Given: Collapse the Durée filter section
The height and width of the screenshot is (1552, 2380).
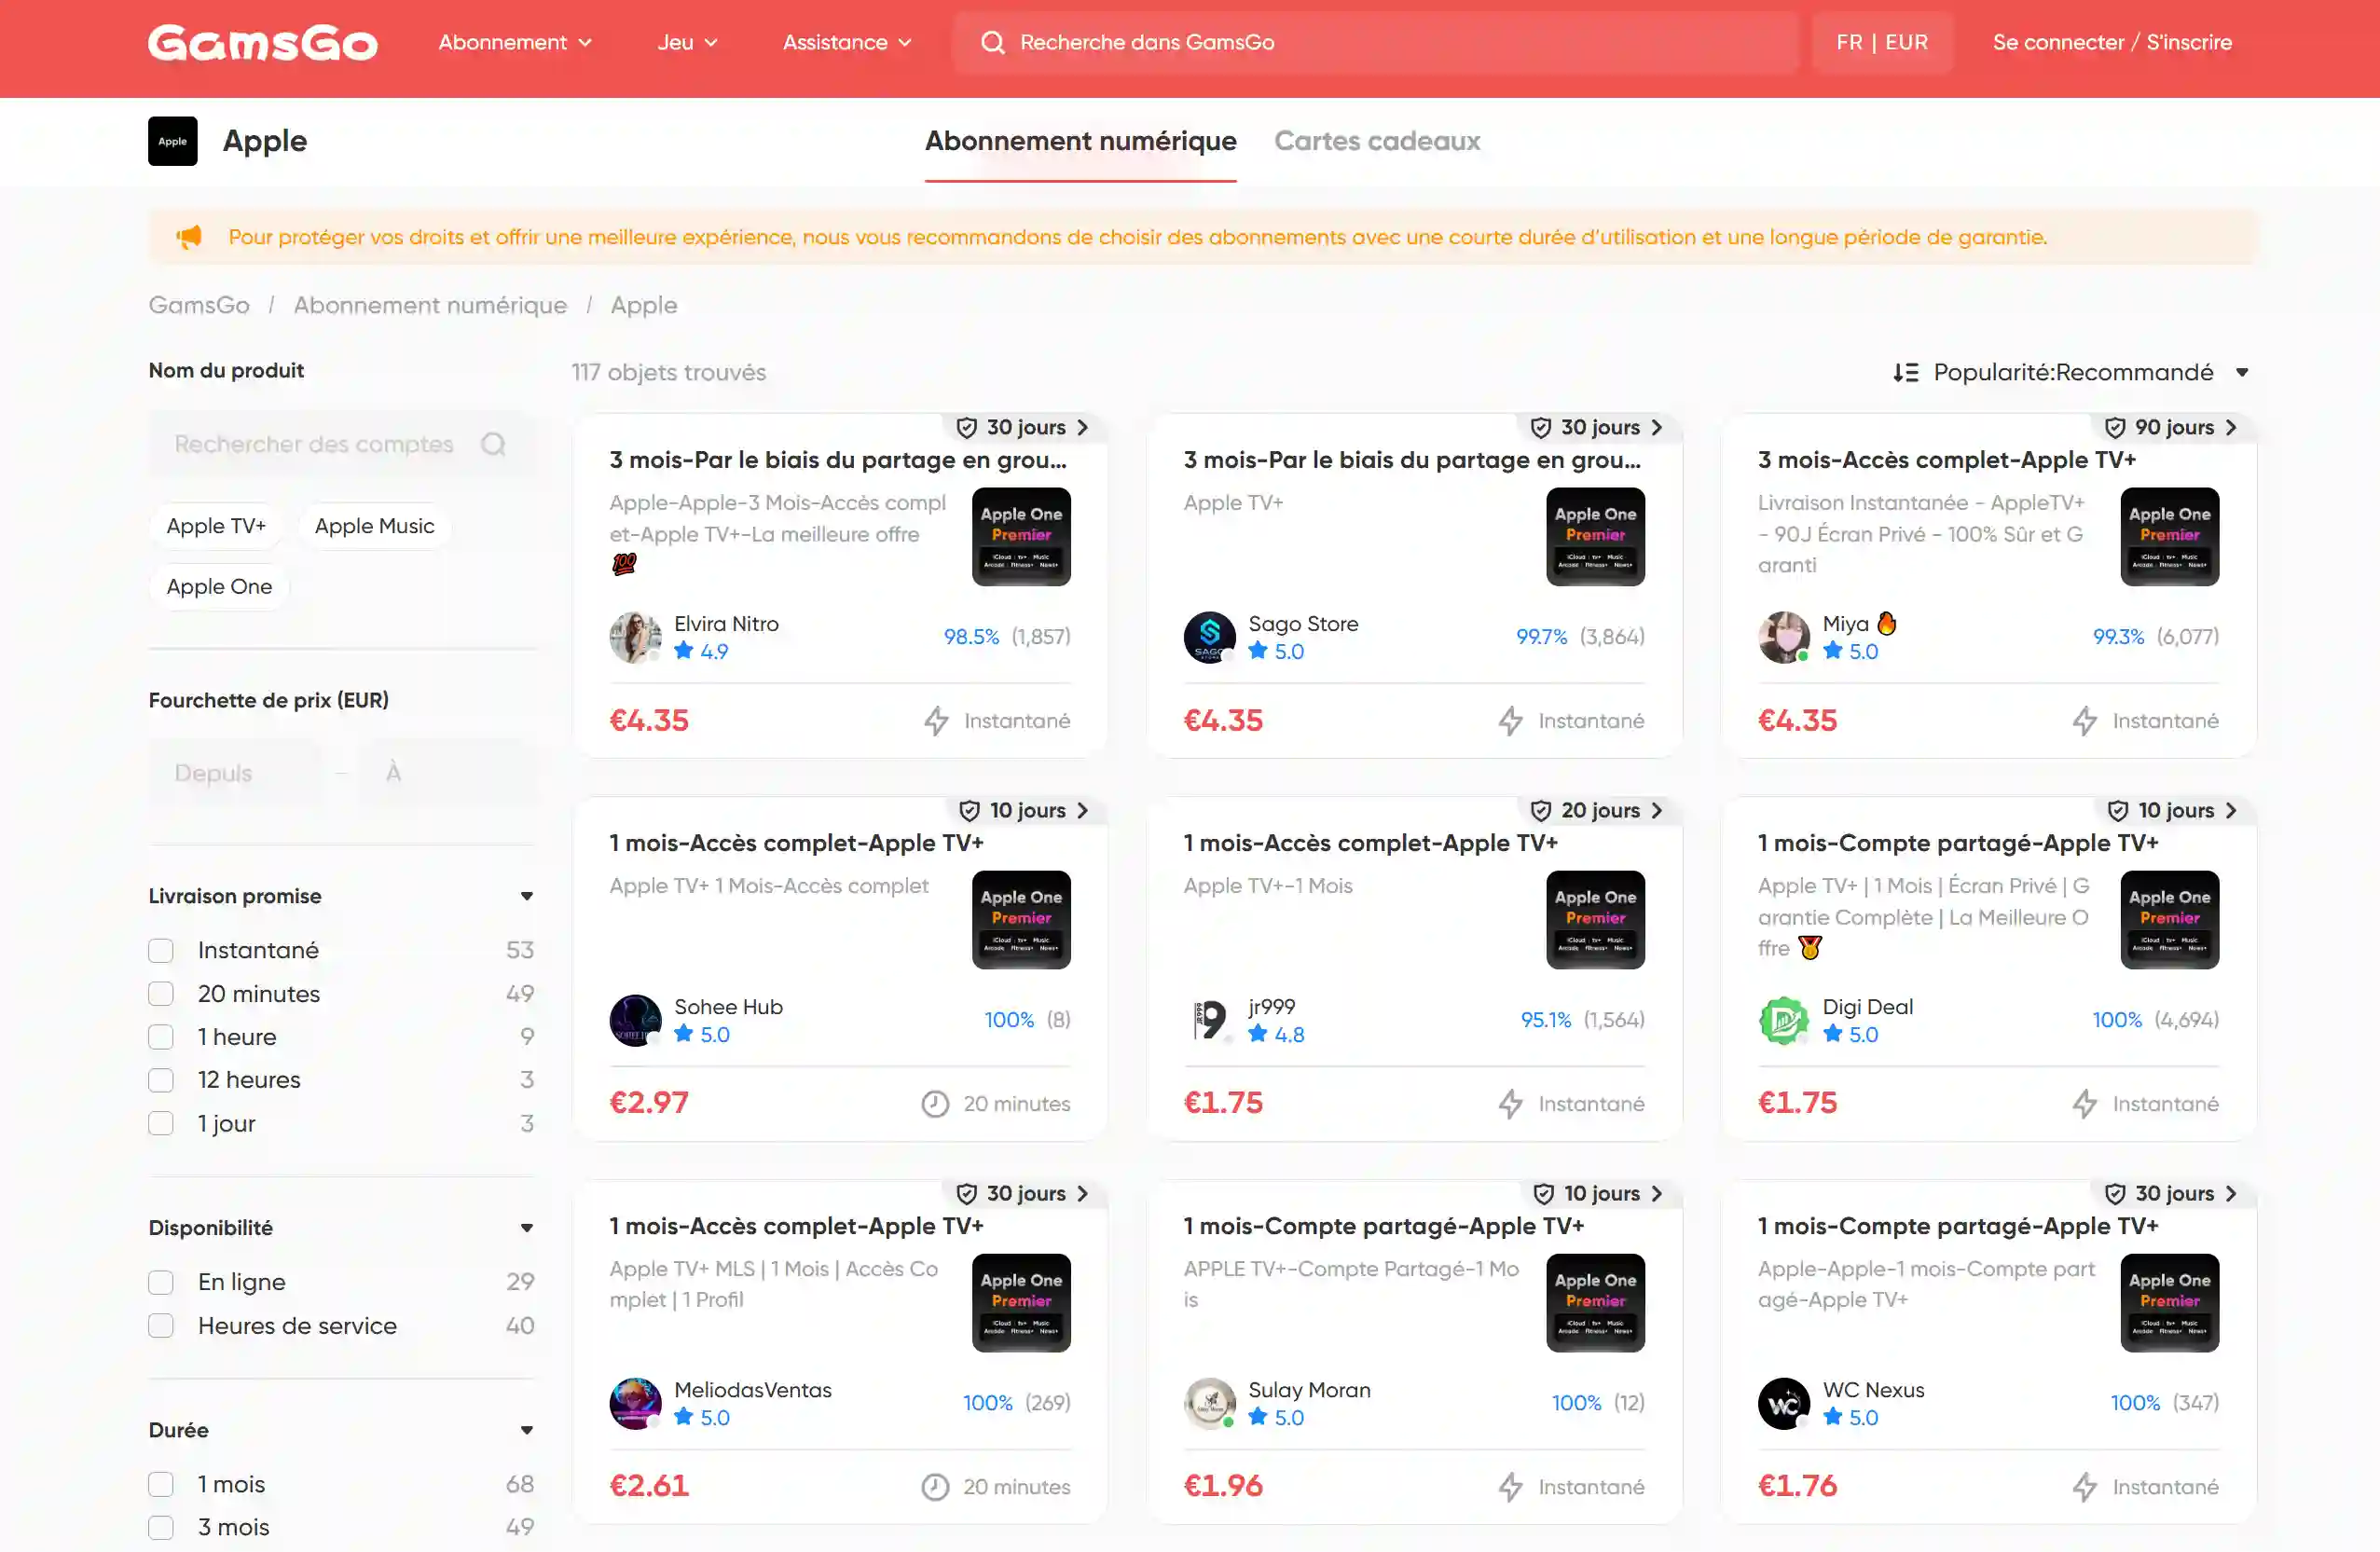Looking at the screenshot, I should tap(526, 1430).
